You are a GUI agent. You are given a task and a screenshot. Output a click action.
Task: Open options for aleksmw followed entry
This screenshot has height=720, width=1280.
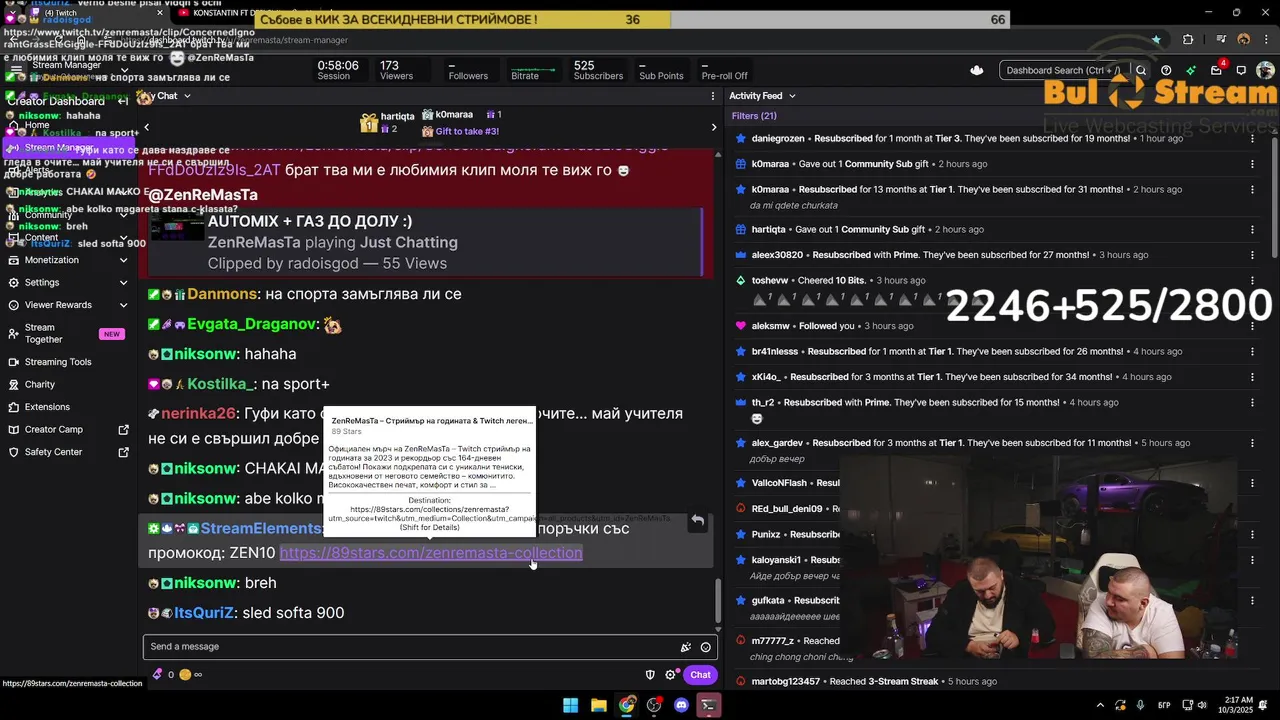tap(1252, 326)
